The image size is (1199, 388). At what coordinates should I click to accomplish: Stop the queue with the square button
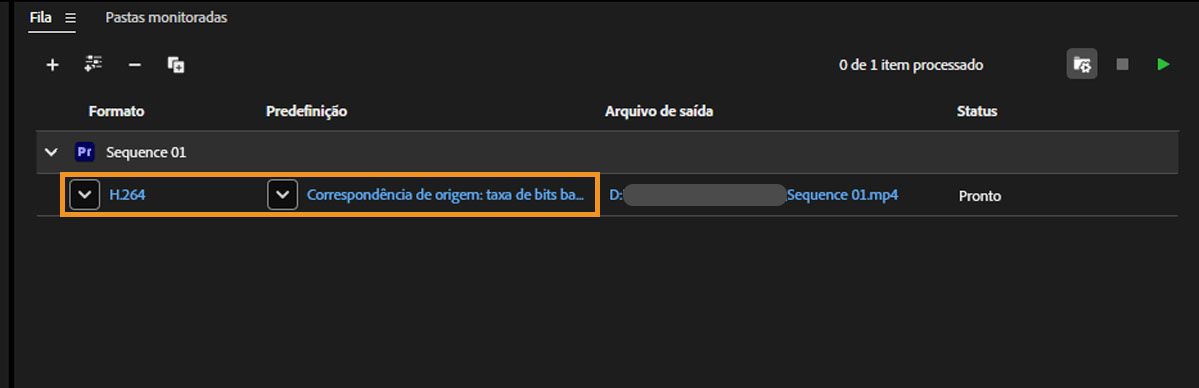1122,64
